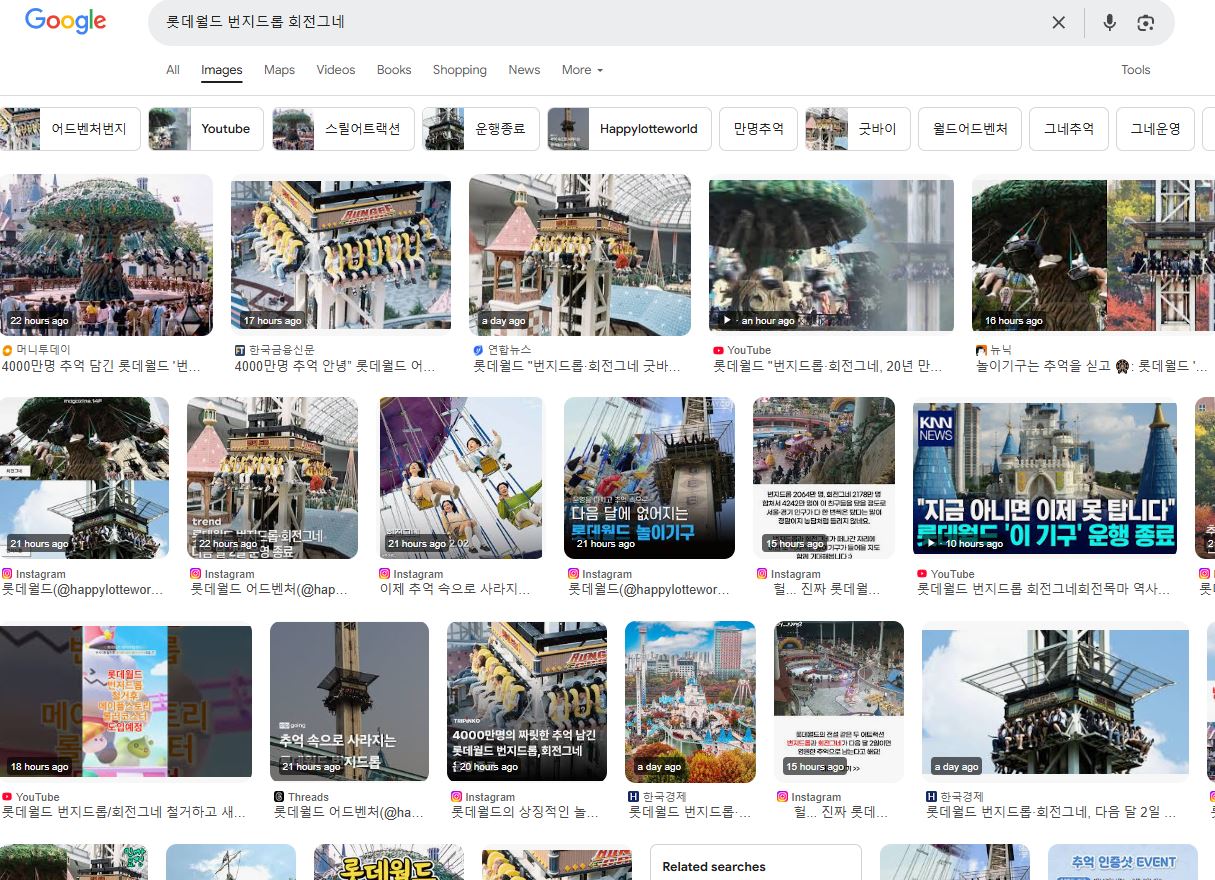Expand the More dropdown menu
The image size is (1215, 880).
pyautogui.click(x=582, y=70)
